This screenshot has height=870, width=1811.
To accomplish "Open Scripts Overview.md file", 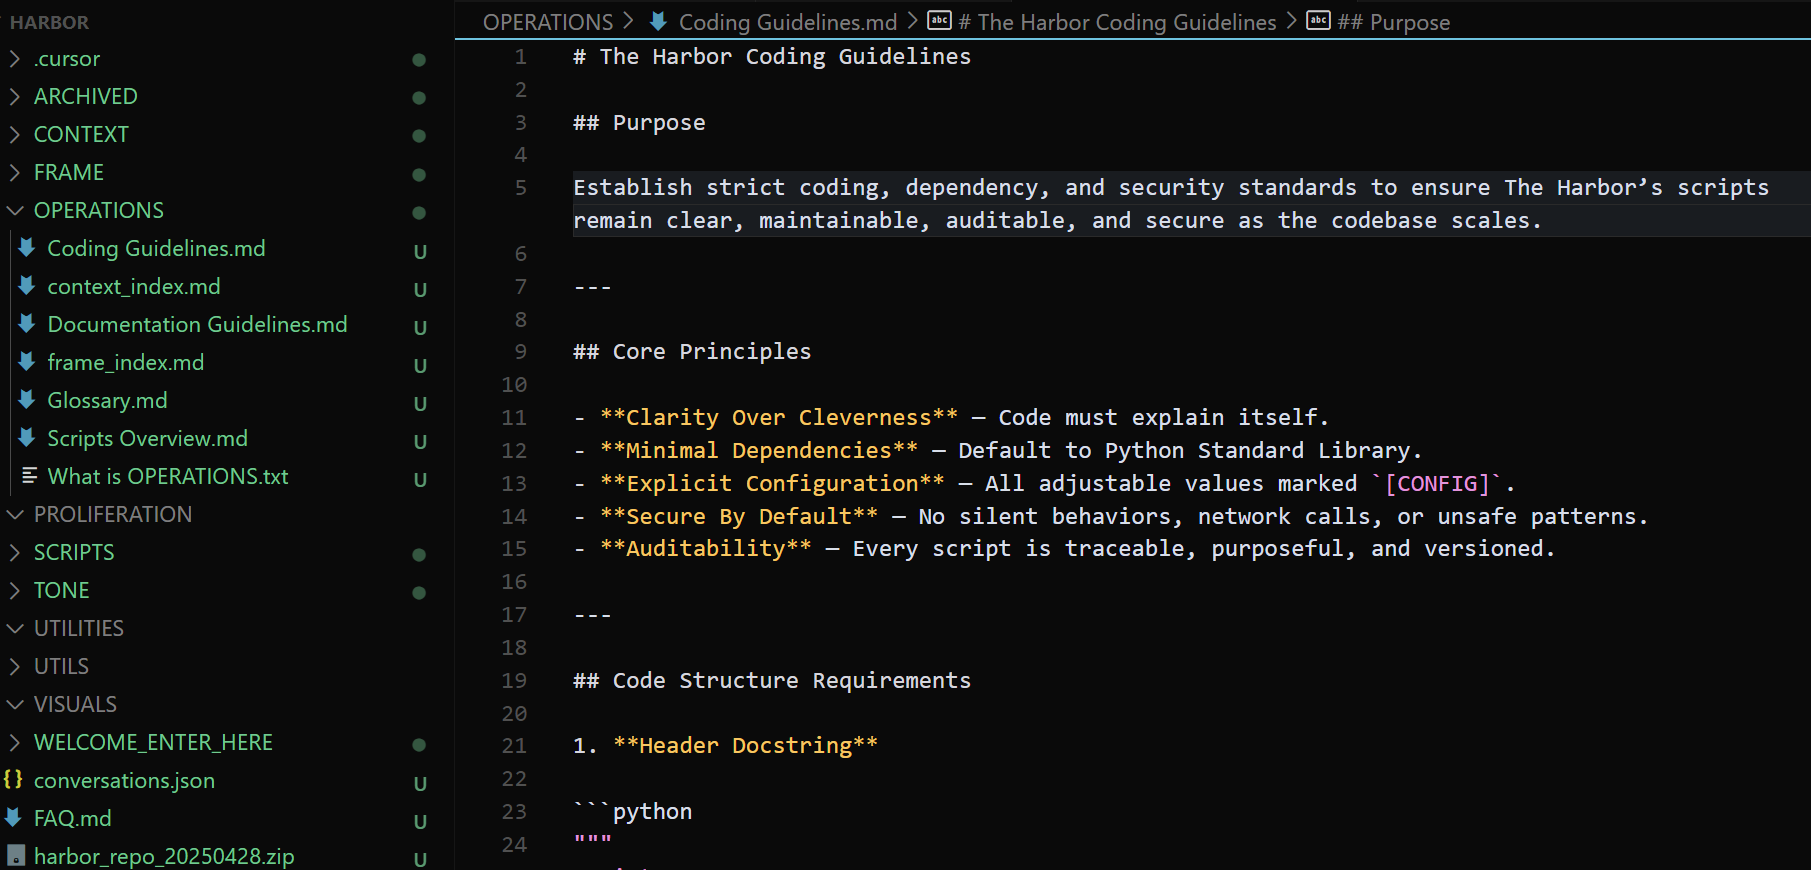I will click(147, 438).
